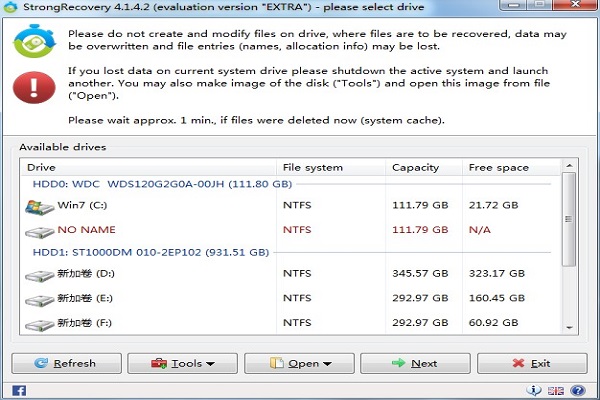
Task: Click the drive list scrollbar thumb
Action: (569, 219)
